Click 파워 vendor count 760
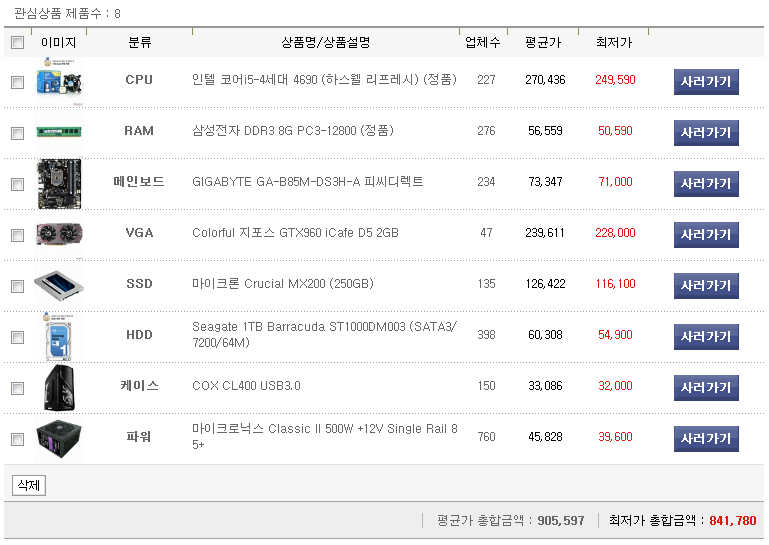Viewport: 769px width, 545px height. [x=486, y=437]
